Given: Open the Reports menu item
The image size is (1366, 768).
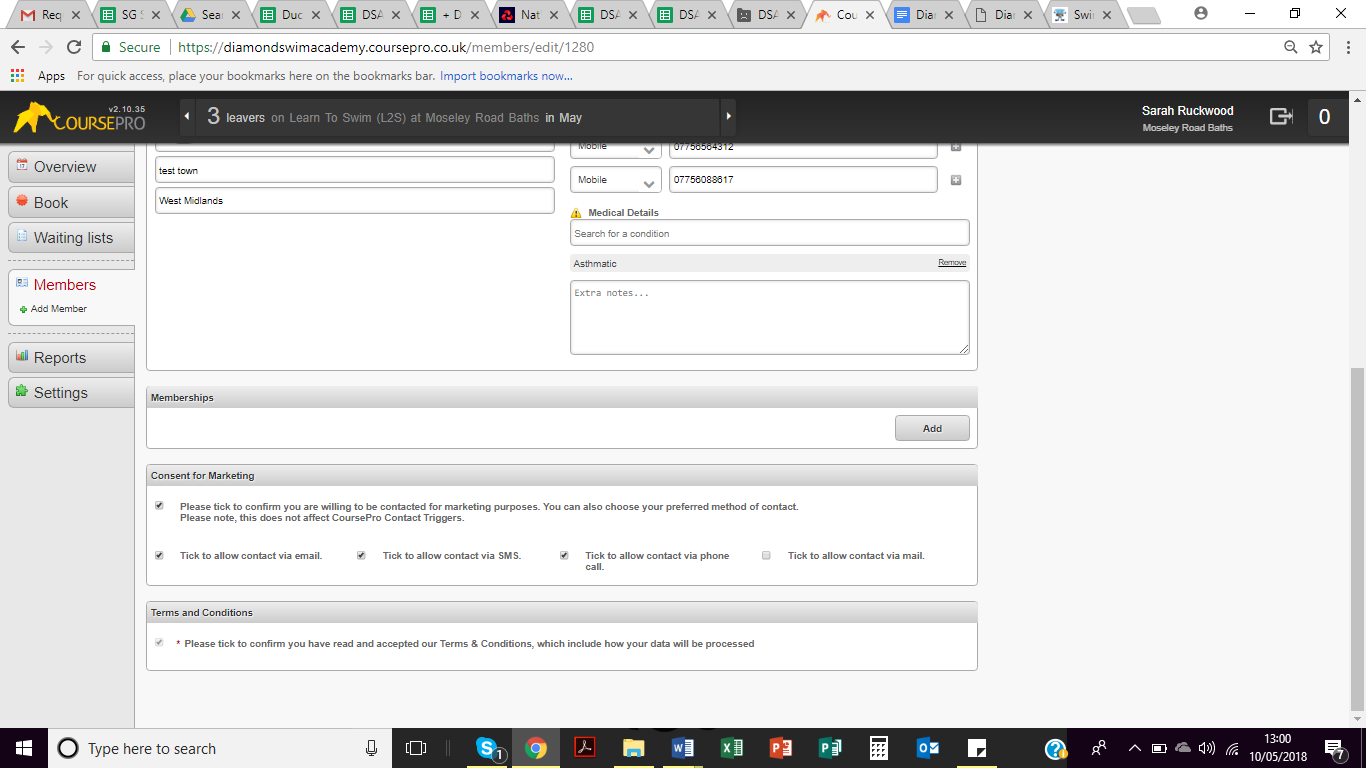Looking at the screenshot, I should 71,357.
